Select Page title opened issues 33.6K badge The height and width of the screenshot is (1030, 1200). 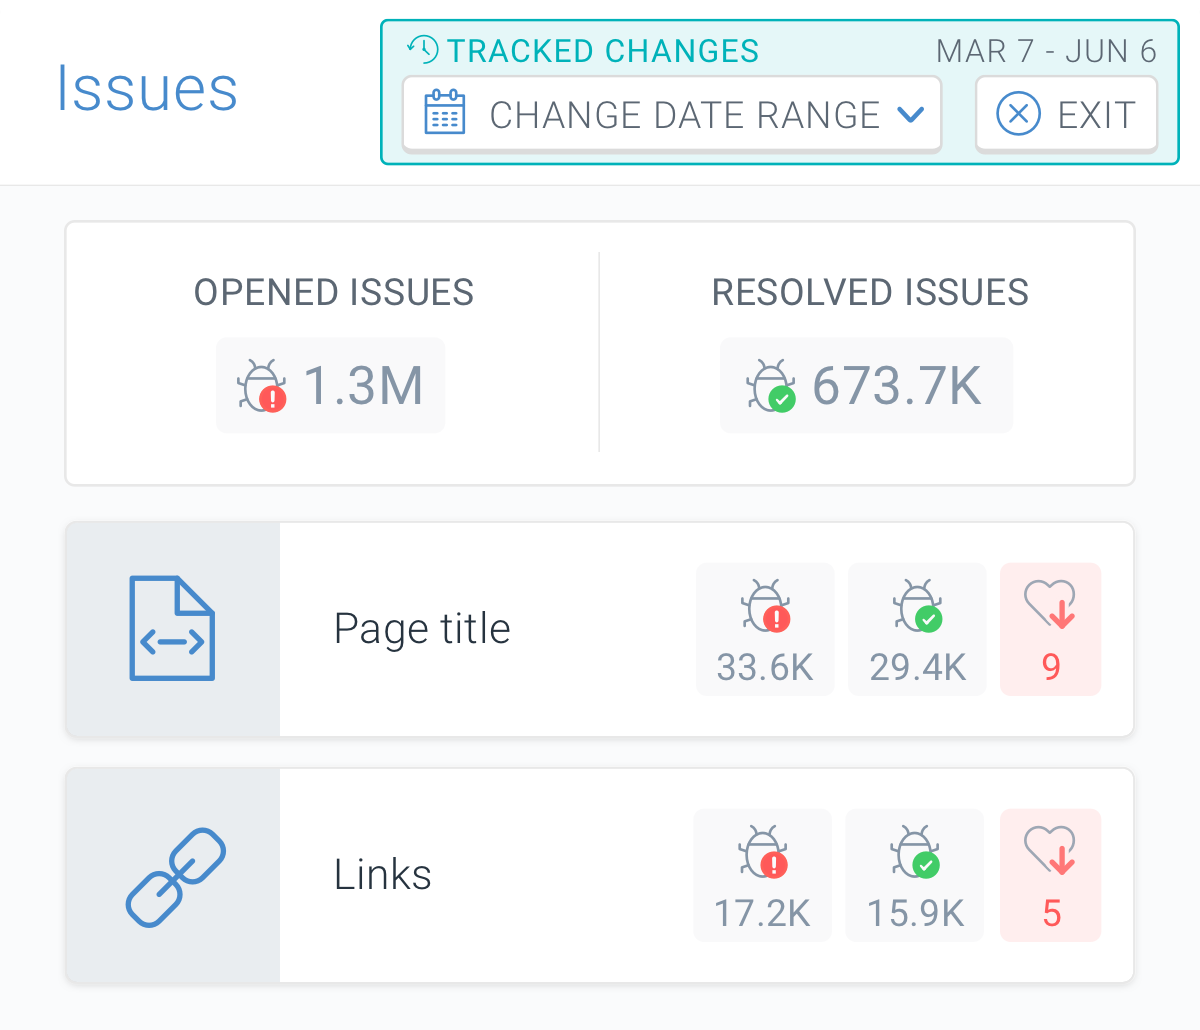(x=765, y=629)
